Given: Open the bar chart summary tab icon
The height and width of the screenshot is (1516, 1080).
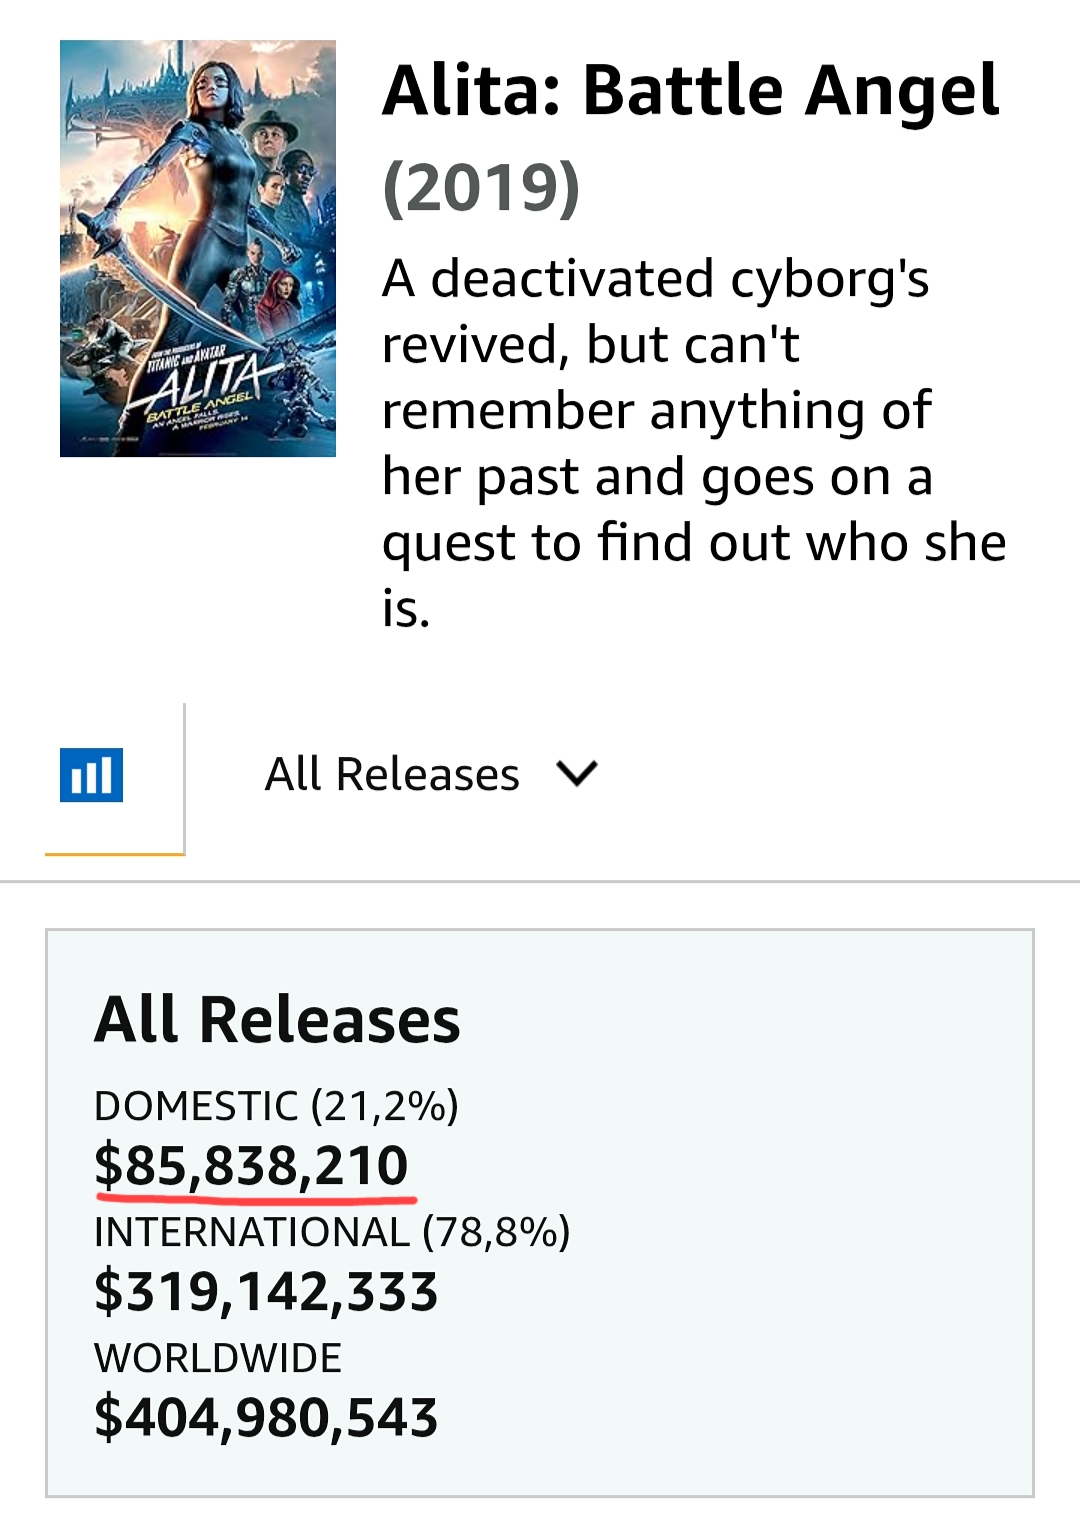Looking at the screenshot, I should 92,775.
